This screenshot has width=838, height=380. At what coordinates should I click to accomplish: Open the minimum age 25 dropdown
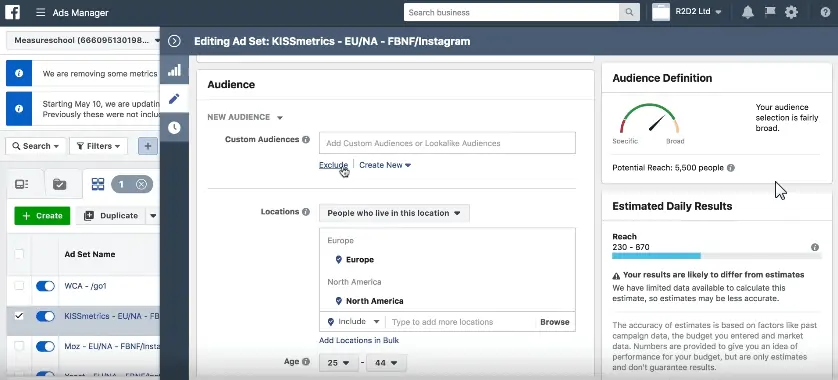click(x=339, y=363)
